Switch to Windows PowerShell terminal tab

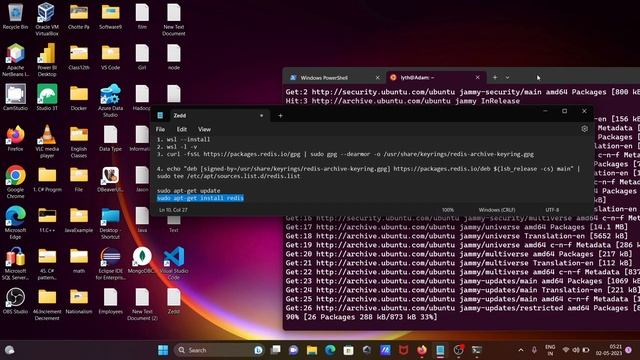334,78
